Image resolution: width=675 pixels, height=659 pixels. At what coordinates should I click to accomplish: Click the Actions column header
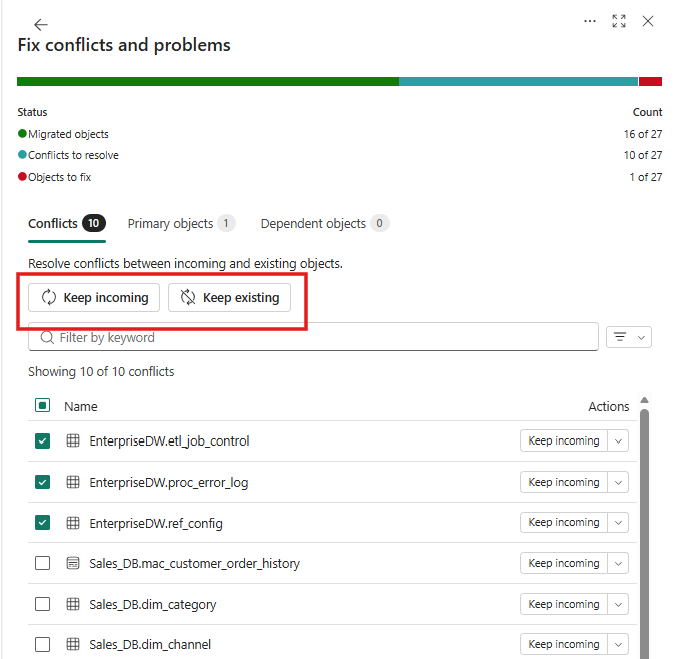(x=609, y=406)
